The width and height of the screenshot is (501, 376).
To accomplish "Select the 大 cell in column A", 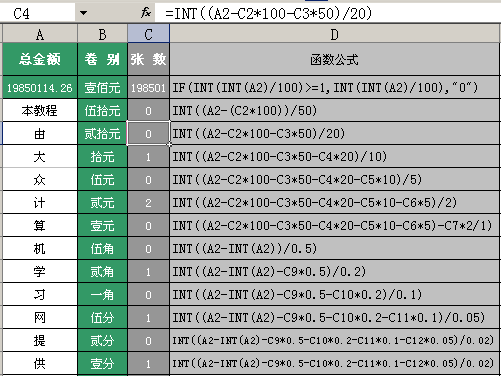I will click(x=40, y=156).
